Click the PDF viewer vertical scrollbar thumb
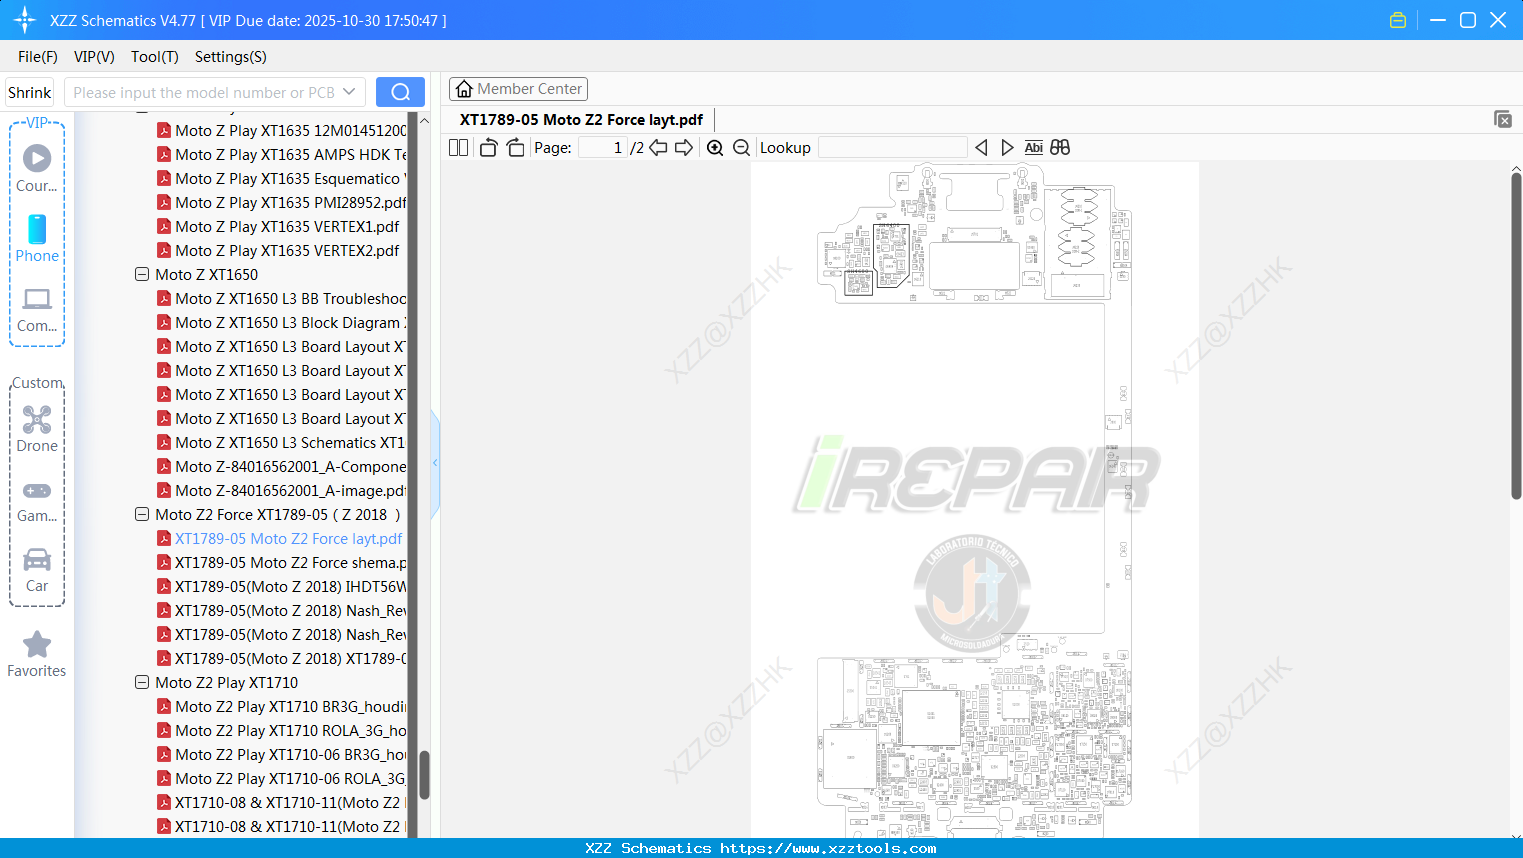The image size is (1523, 858). tap(1516, 336)
